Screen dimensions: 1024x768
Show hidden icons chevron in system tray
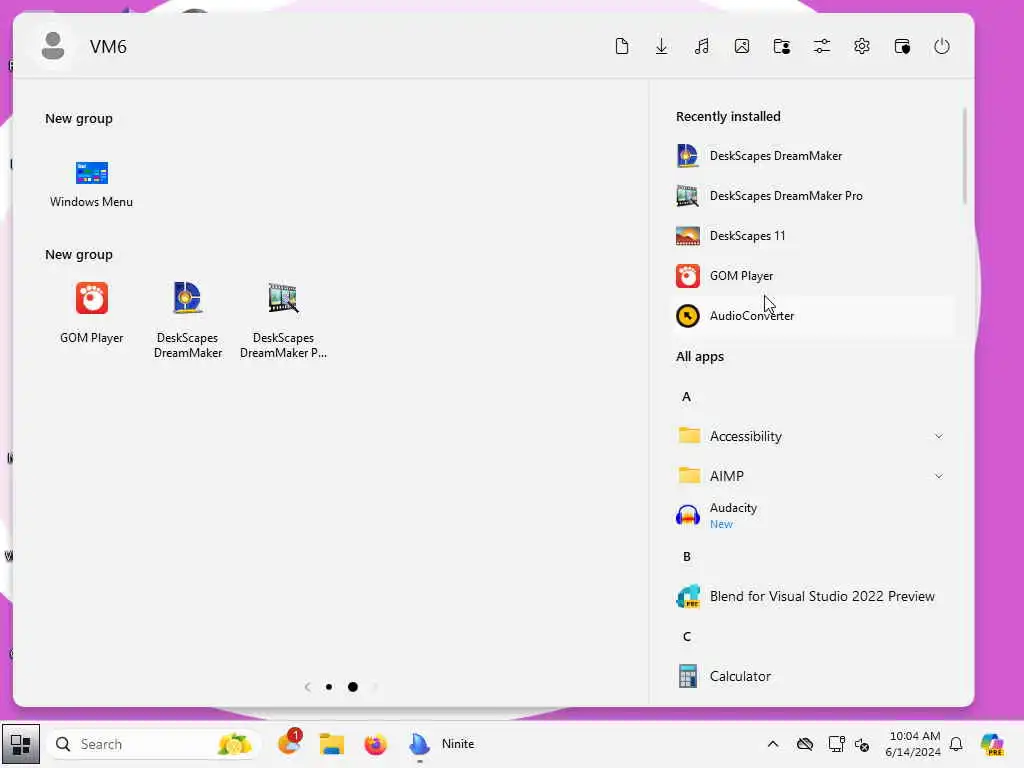(773, 744)
